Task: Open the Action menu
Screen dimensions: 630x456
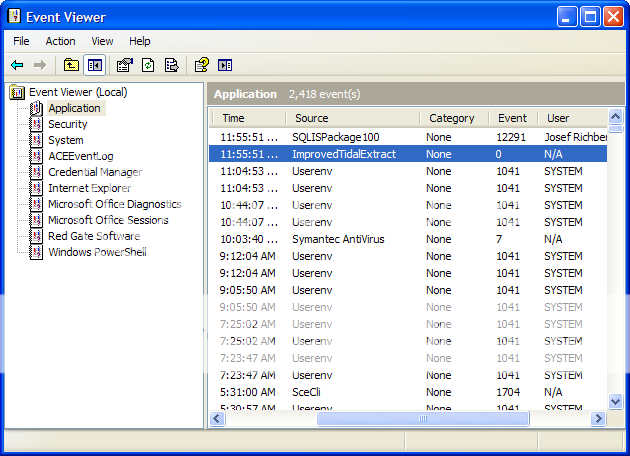Action: pos(60,41)
